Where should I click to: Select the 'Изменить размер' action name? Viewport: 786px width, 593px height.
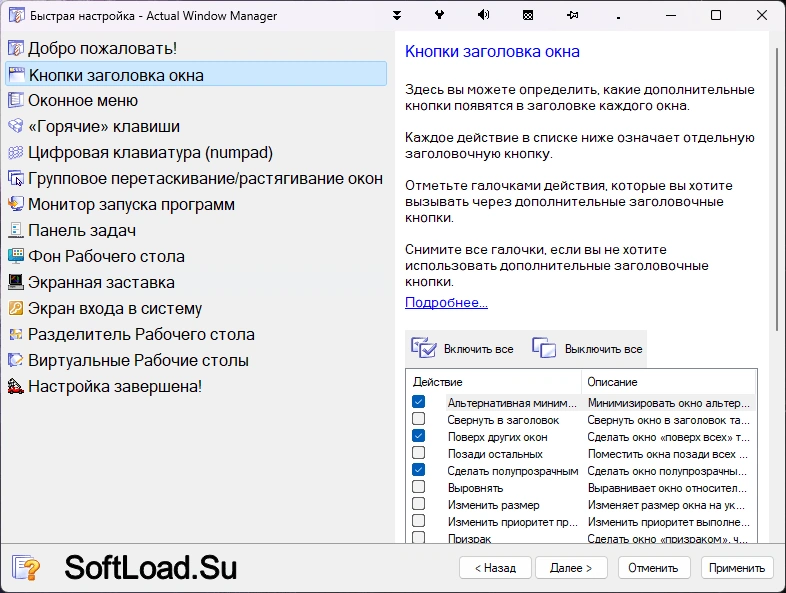494,505
